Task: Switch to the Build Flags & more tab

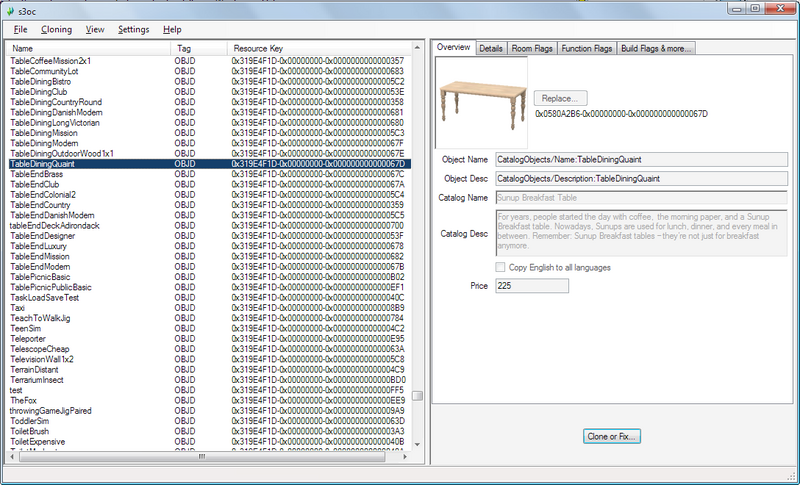Action: click(x=656, y=48)
